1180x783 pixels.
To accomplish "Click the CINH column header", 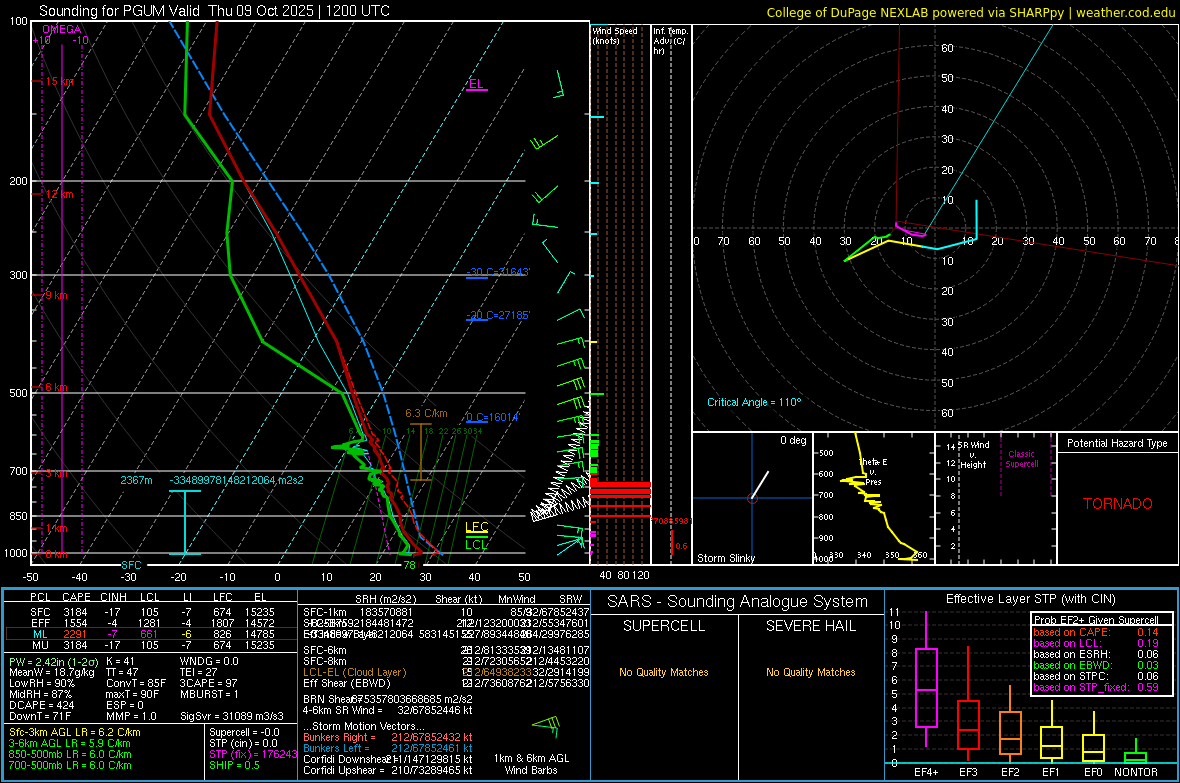I will pos(114,597).
